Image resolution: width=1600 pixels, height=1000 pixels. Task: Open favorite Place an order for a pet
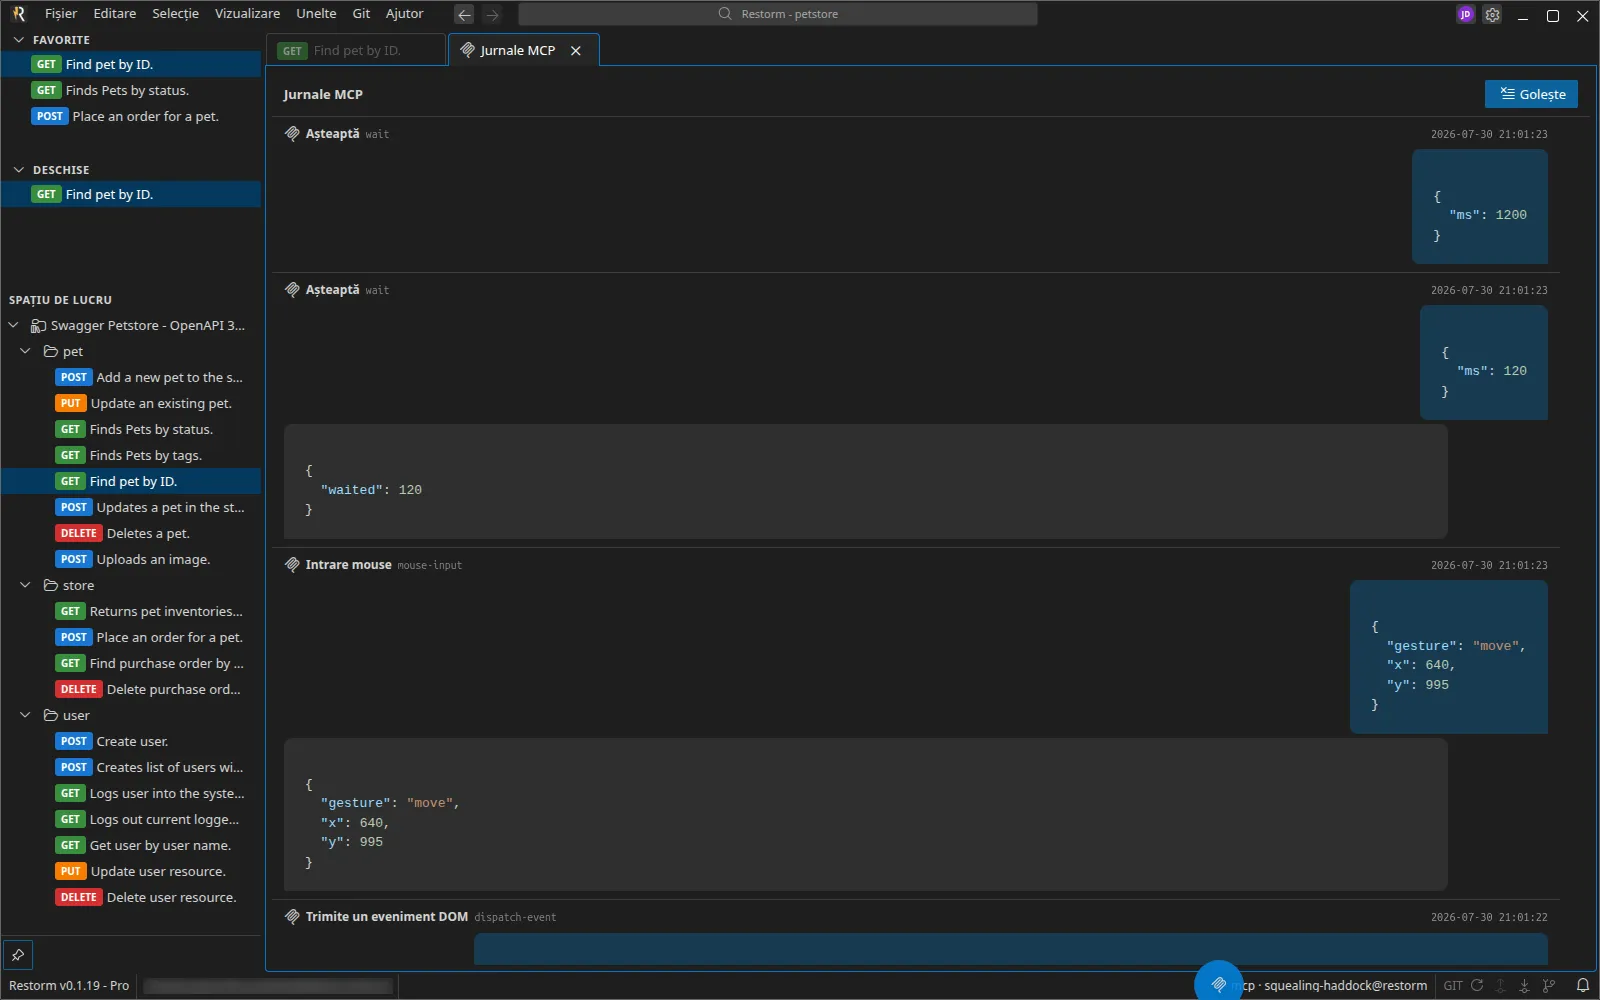[x=131, y=116]
